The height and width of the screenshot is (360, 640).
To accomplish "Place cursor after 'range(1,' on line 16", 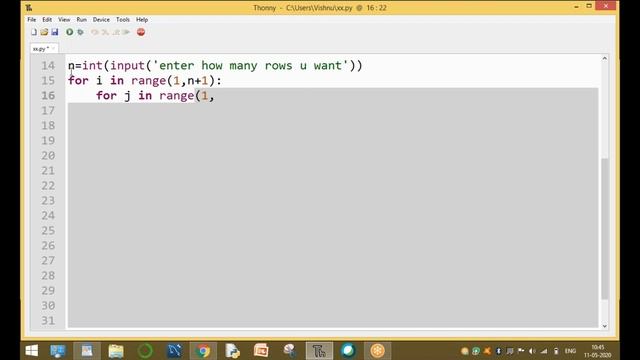I will [x=215, y=96].
